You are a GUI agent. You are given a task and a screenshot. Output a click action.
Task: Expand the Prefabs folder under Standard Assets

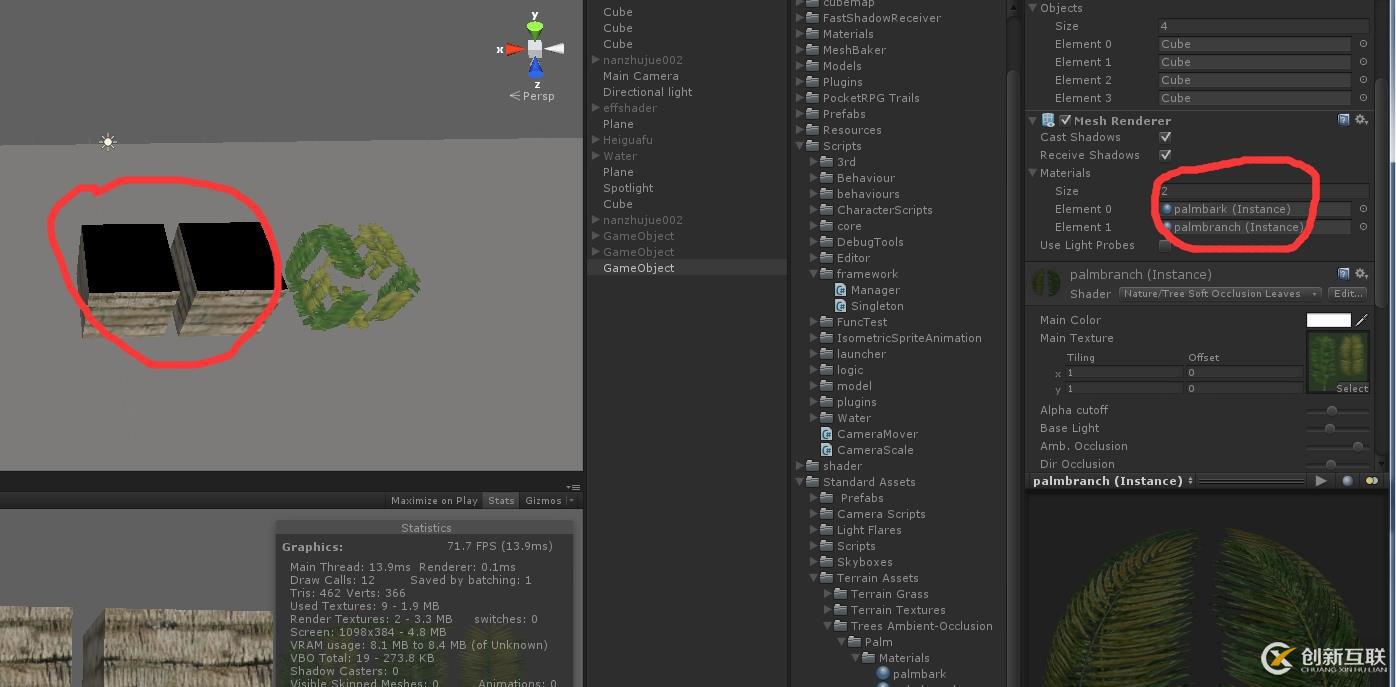[x=812, y=497]
